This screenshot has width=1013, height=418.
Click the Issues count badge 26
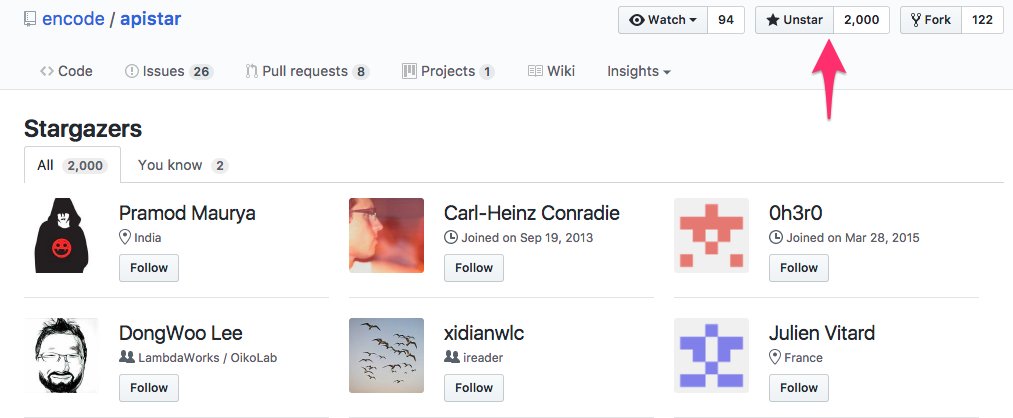click(201, 72)
